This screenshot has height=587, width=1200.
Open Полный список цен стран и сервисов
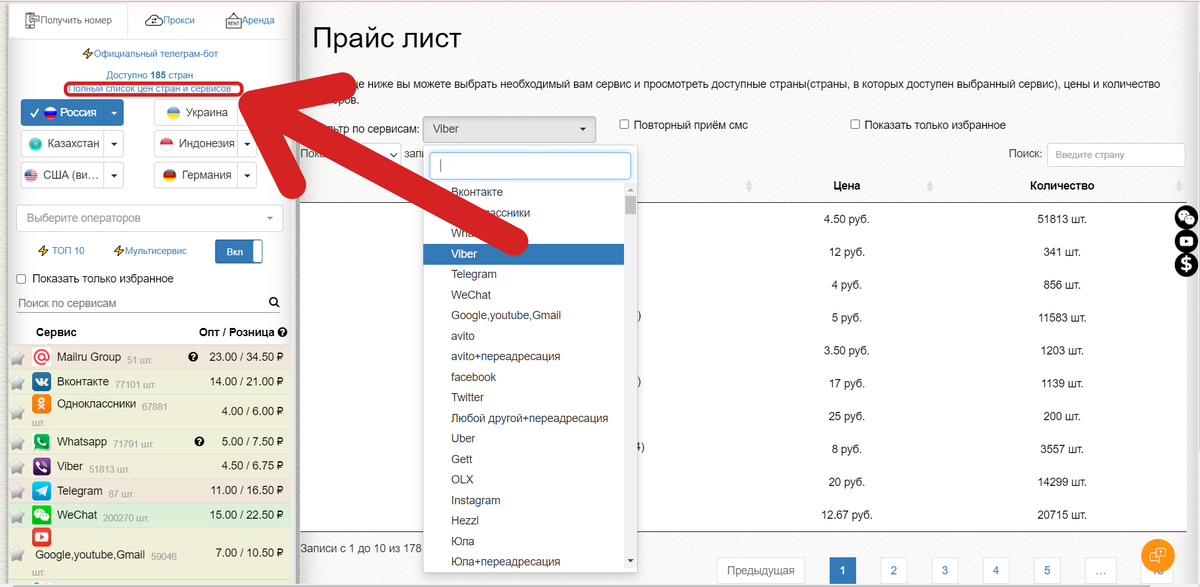point(150,89)
